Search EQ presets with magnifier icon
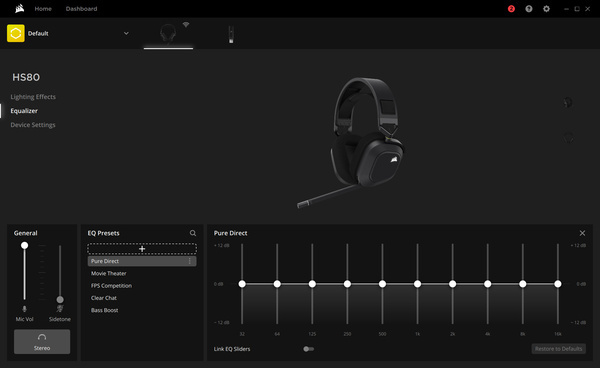Viewport: 600px width, 368px height. 193,233
